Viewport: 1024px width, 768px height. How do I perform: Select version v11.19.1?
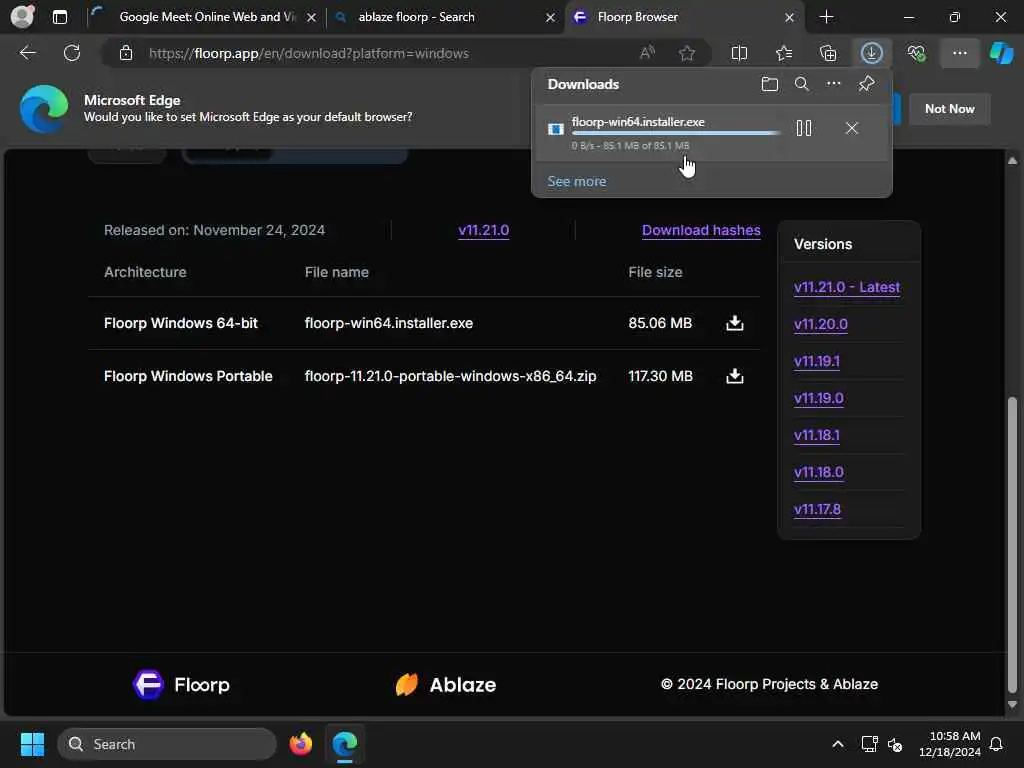coord(816,361)
